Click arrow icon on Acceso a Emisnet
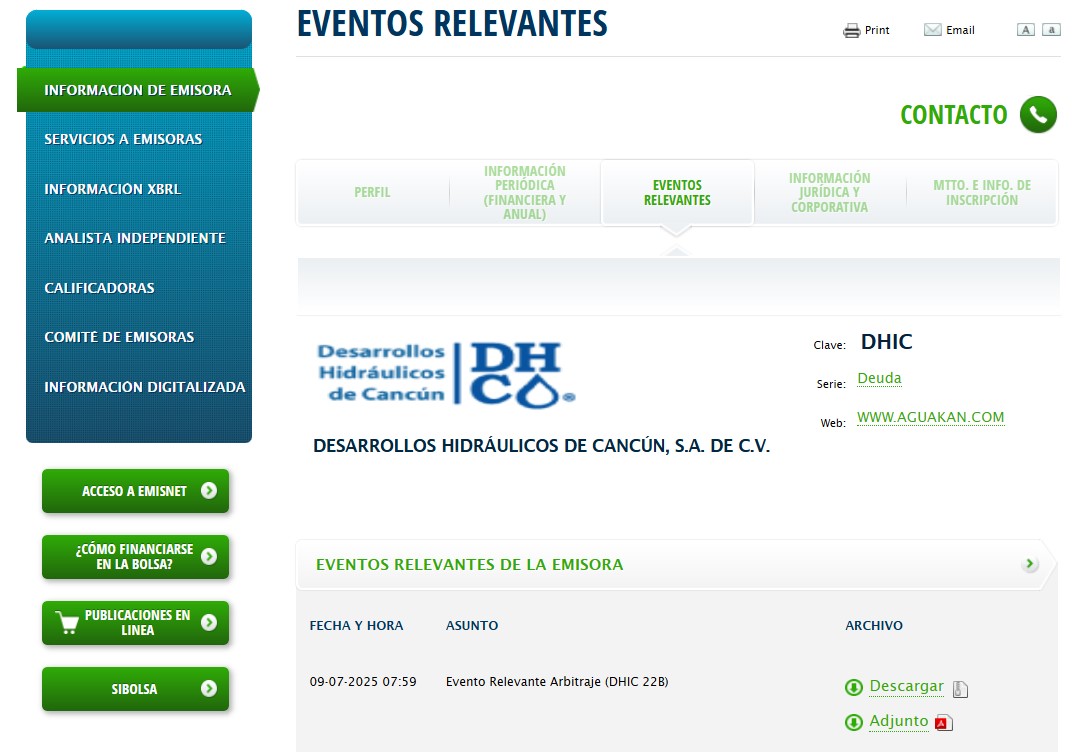 pos(208,490)
